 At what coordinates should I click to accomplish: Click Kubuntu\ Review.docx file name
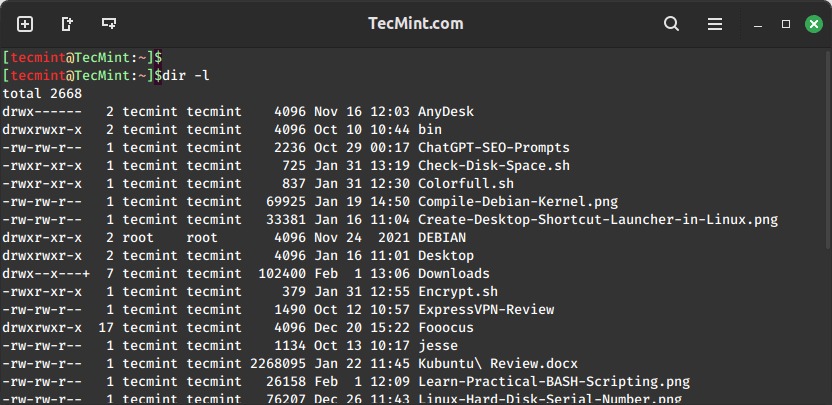(498, 364)
